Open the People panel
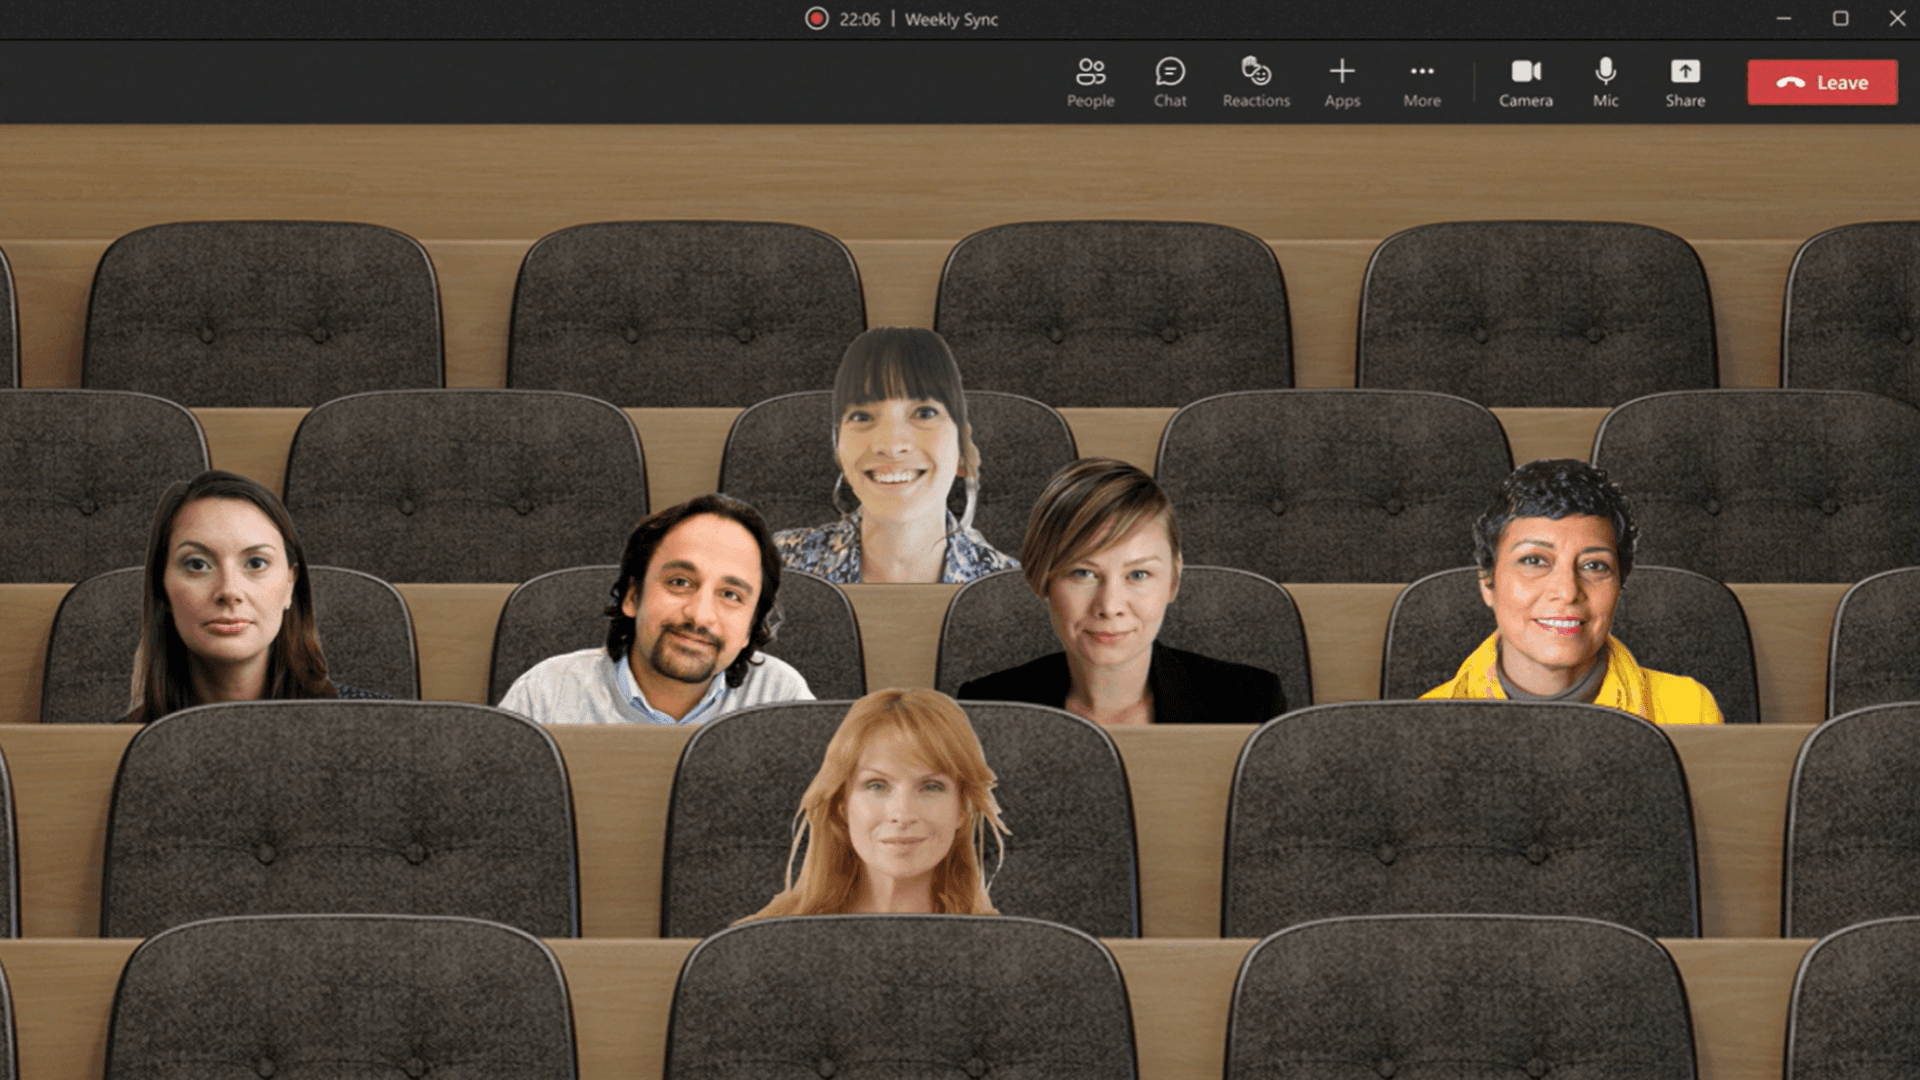Screen dimensions: 1920x1080 click(1090, 83)
